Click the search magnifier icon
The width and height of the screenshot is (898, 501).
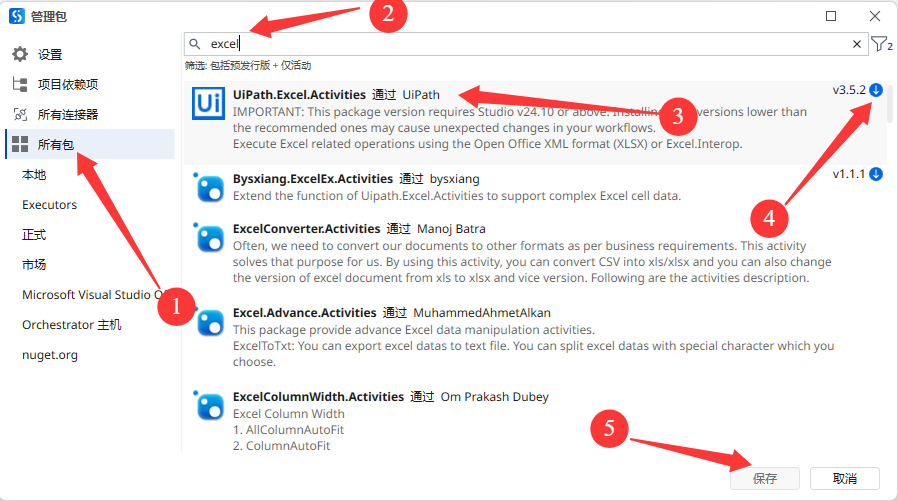point(195,44)
